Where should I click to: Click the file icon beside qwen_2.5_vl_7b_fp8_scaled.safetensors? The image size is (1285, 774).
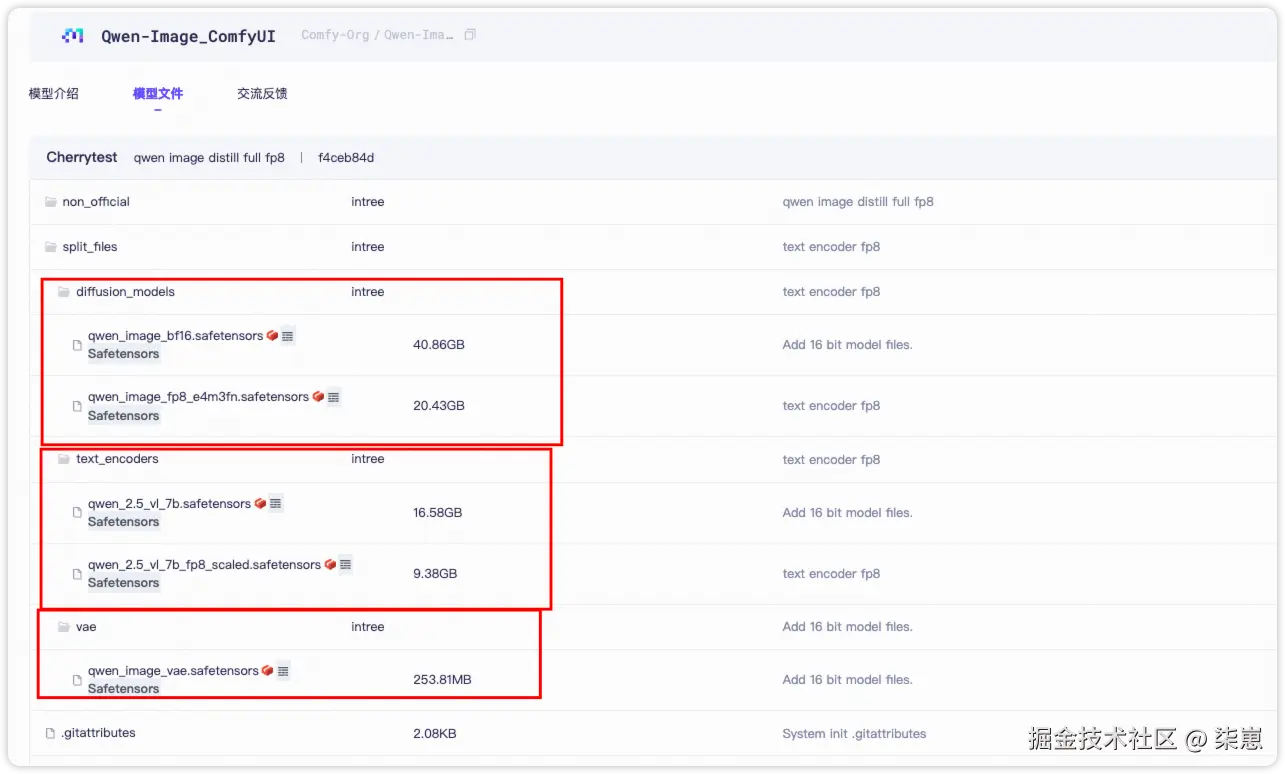pos(77,574)
